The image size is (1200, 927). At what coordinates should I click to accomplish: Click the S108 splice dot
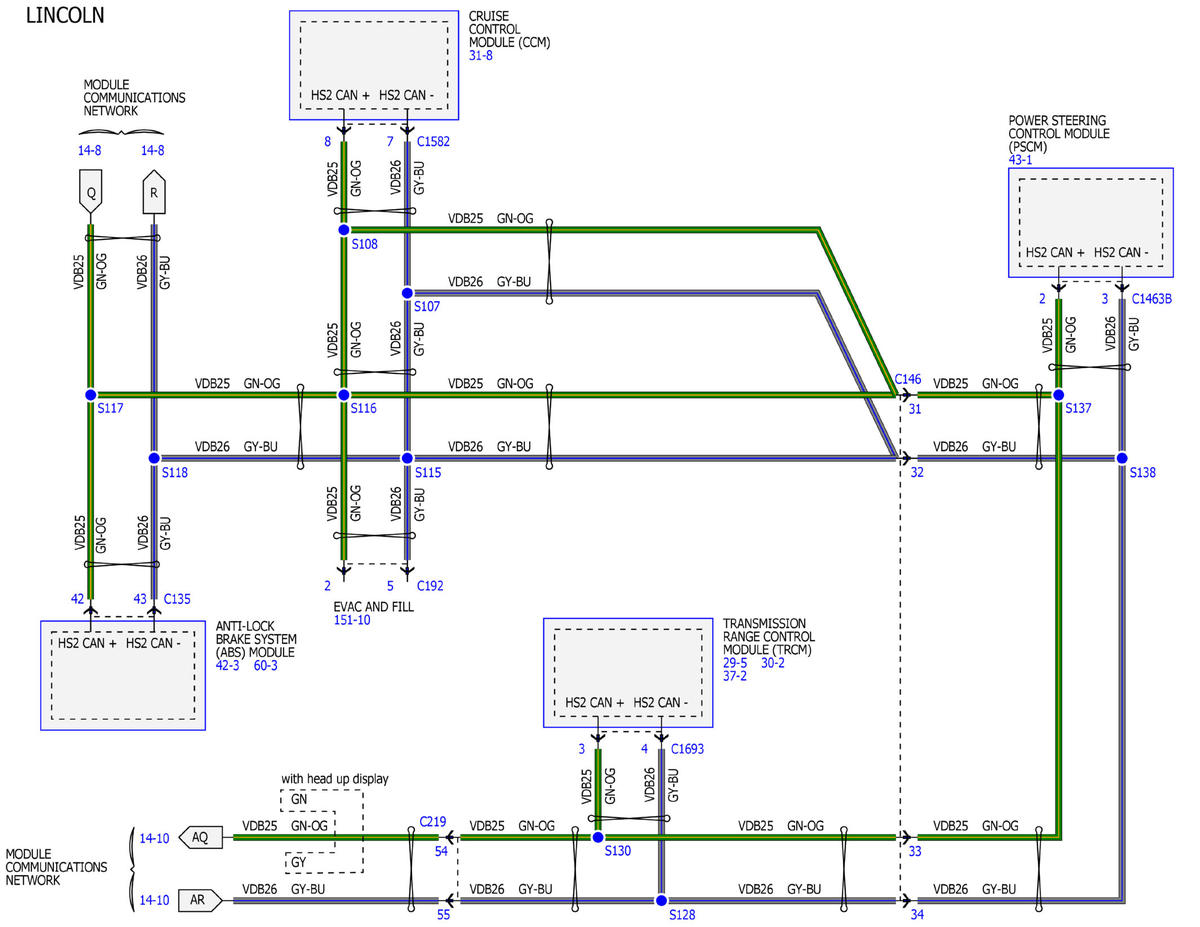click(343, 229)
